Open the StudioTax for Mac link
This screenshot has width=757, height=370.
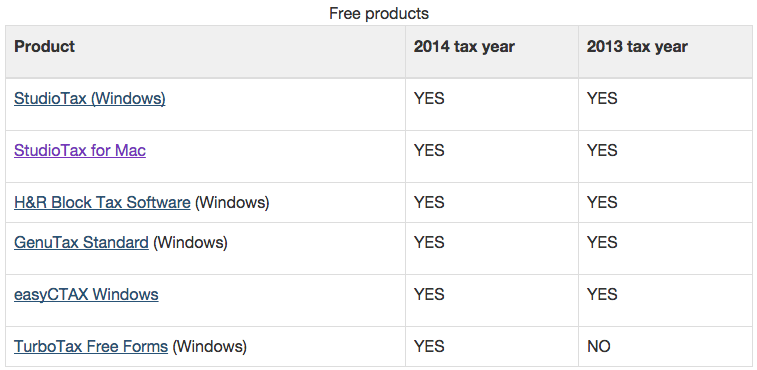click(80, 151)
